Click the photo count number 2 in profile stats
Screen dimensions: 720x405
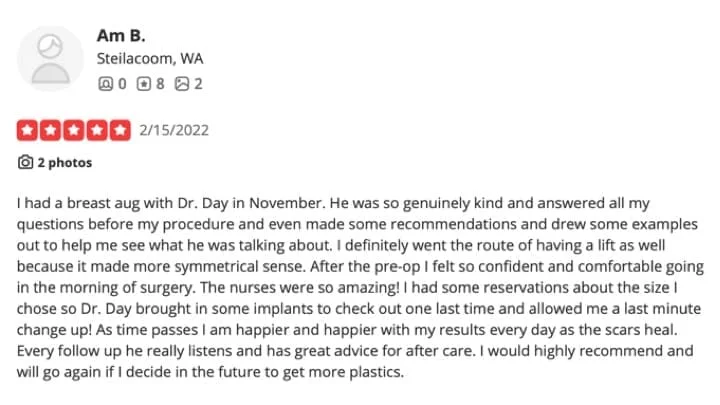pos(198,84)
